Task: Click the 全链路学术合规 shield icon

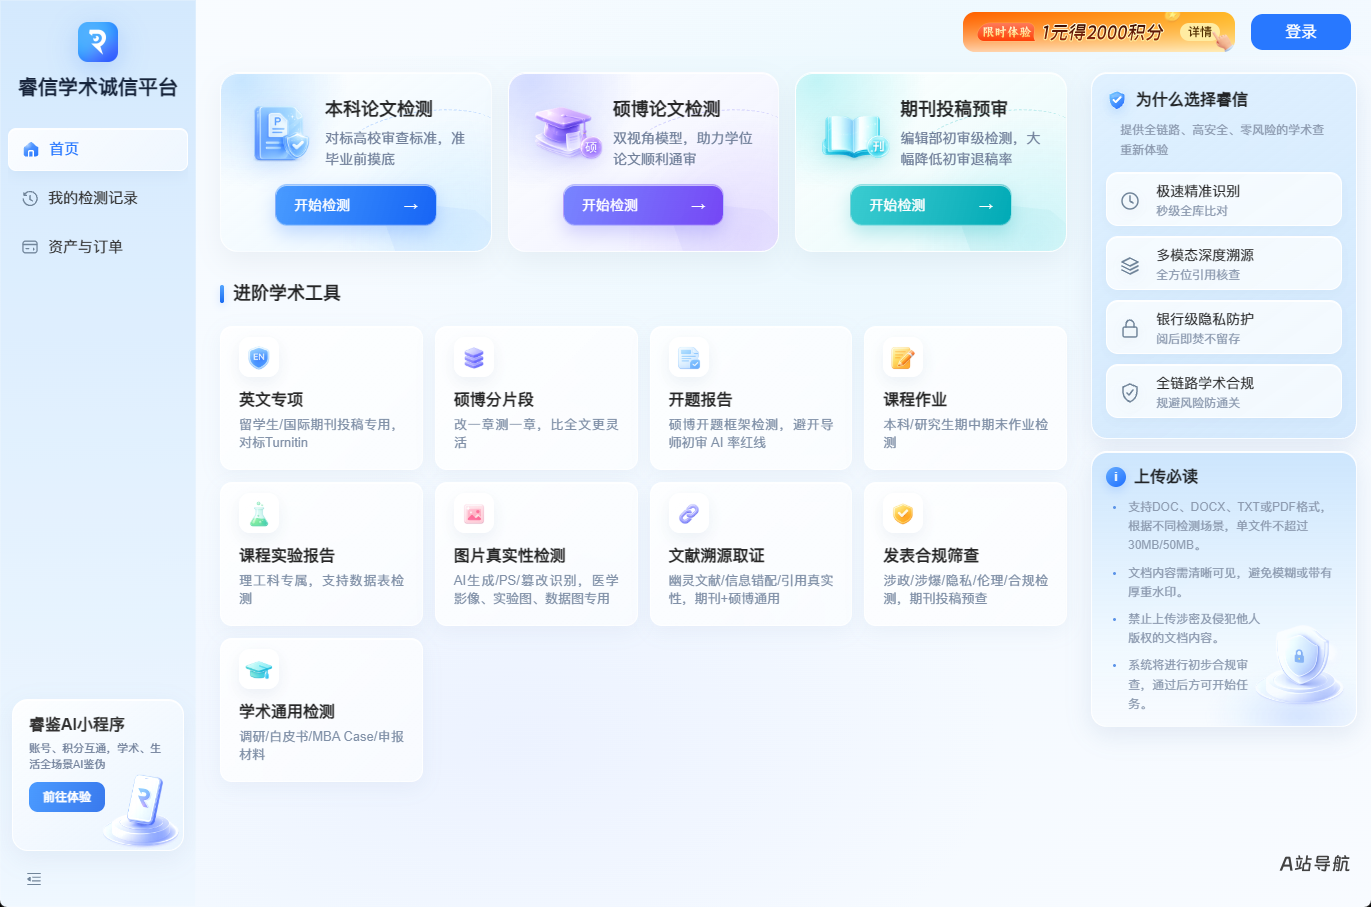Action: coord(1130,392)
